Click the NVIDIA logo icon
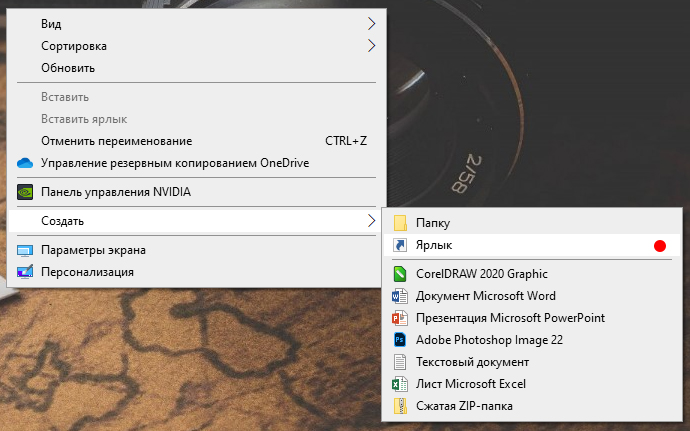The height and width of the screenshot is (431, 690). pos(25,192)
